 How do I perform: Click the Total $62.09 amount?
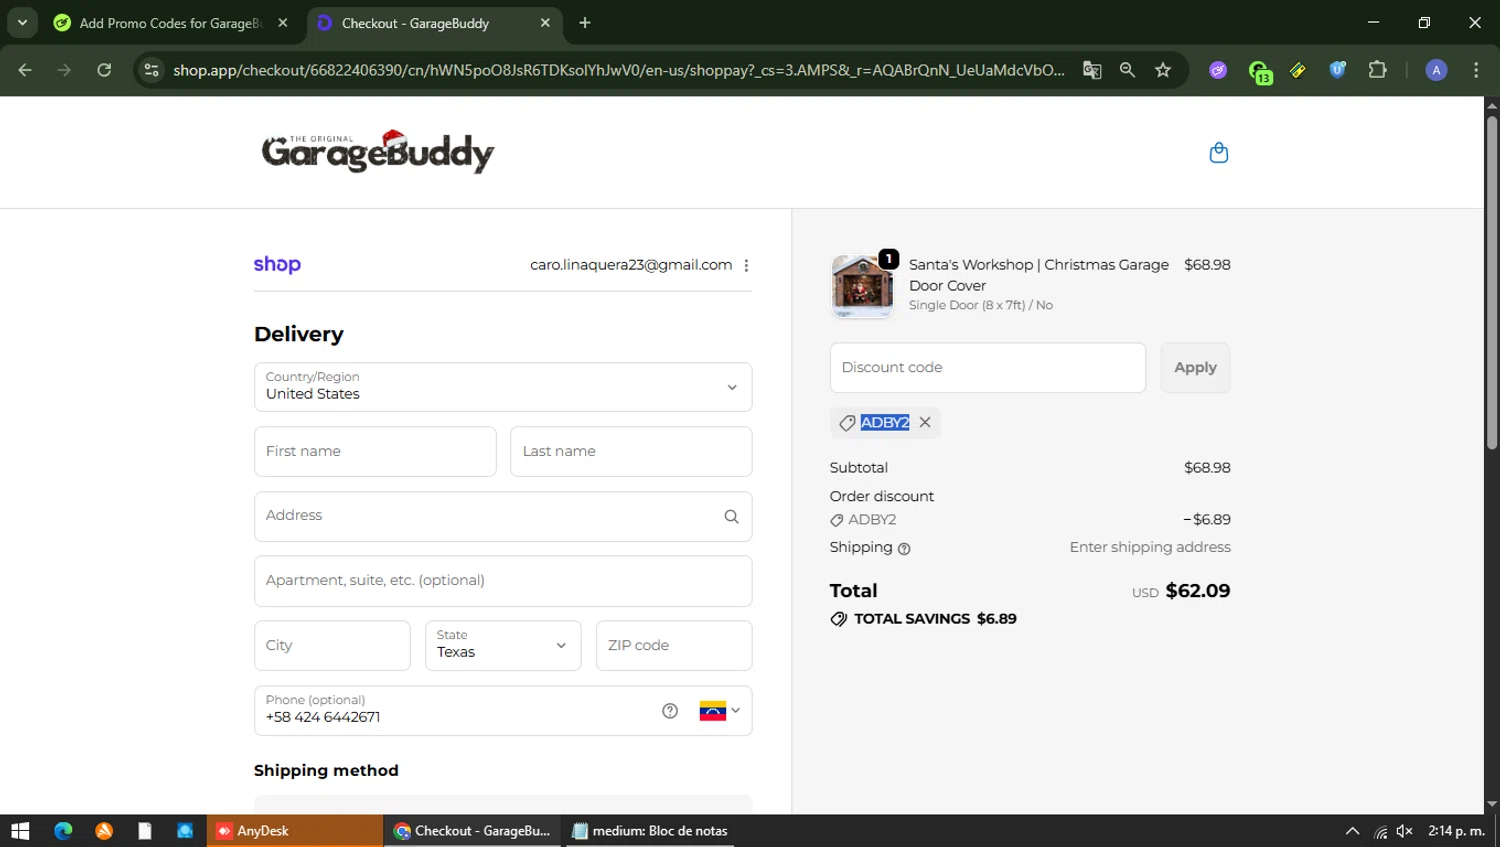[x=1197, y=591]
